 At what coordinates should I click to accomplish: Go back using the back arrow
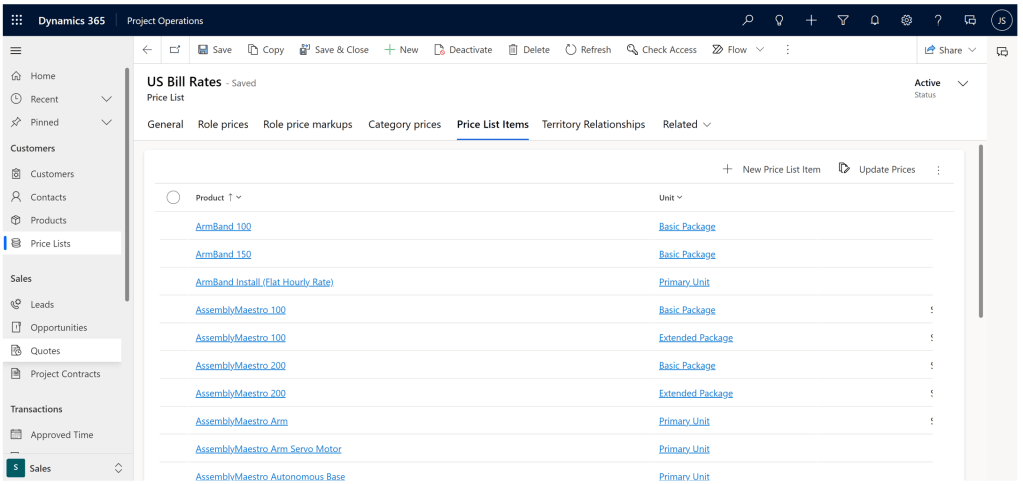(x=147, y=50)
